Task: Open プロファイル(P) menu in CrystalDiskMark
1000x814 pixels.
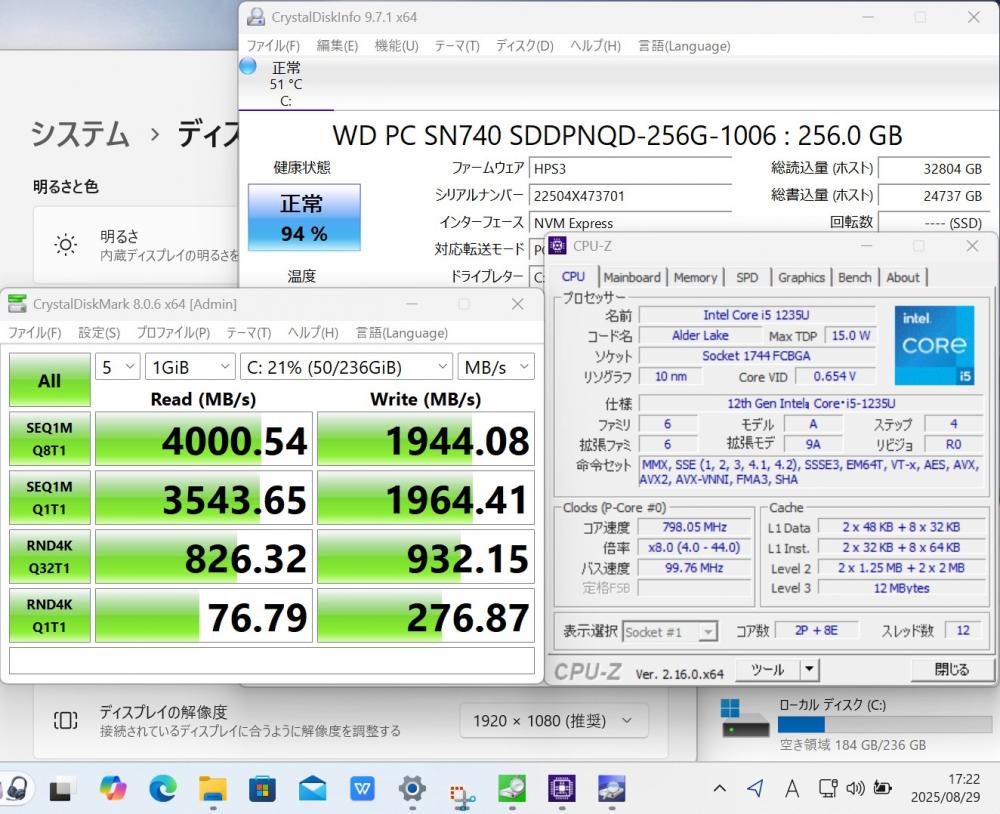Action: (x=173, y=333)
